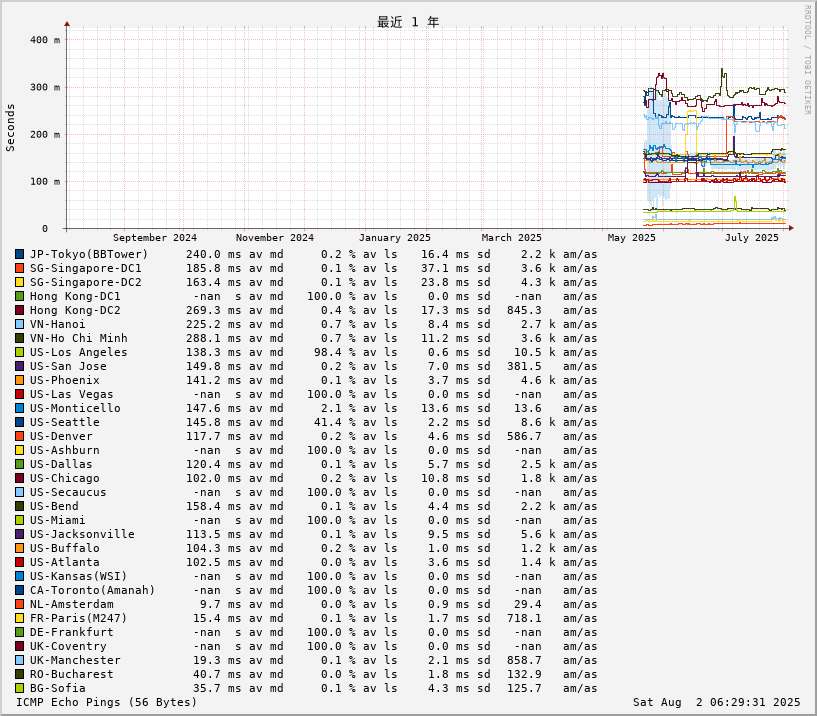
Task: Click the Hong Kong-DC1 legend label
Action: click(x=75, y=297)
